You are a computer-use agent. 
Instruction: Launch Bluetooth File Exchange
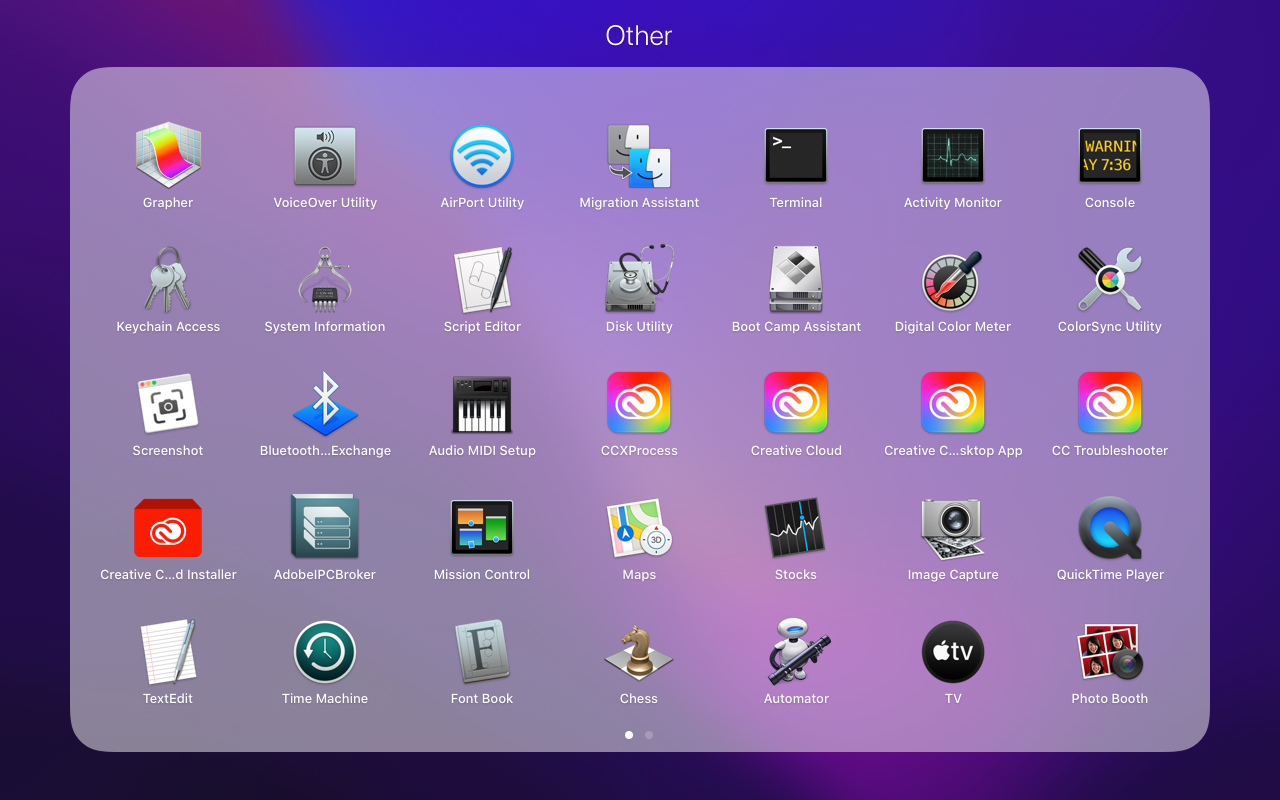click(325, 404)
